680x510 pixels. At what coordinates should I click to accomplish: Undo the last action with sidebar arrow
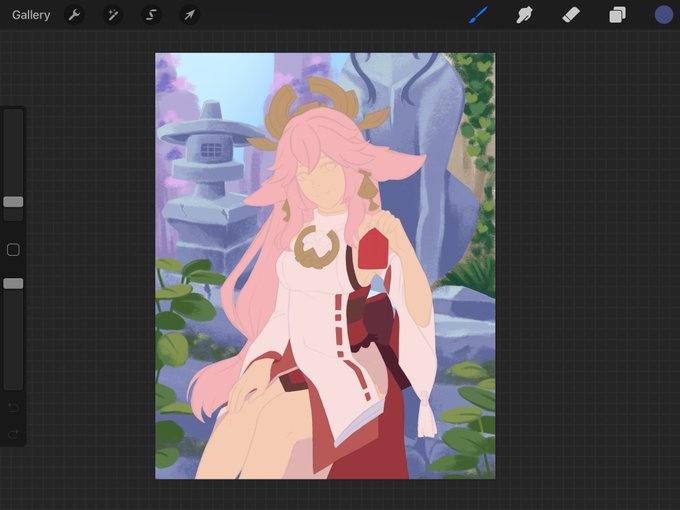13,407
